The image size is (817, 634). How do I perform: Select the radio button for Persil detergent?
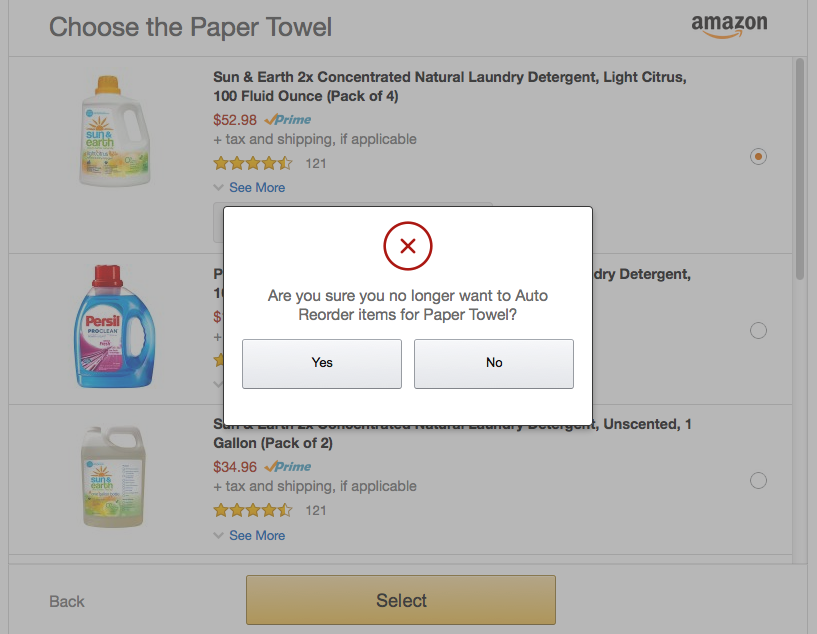pos(758,330)
